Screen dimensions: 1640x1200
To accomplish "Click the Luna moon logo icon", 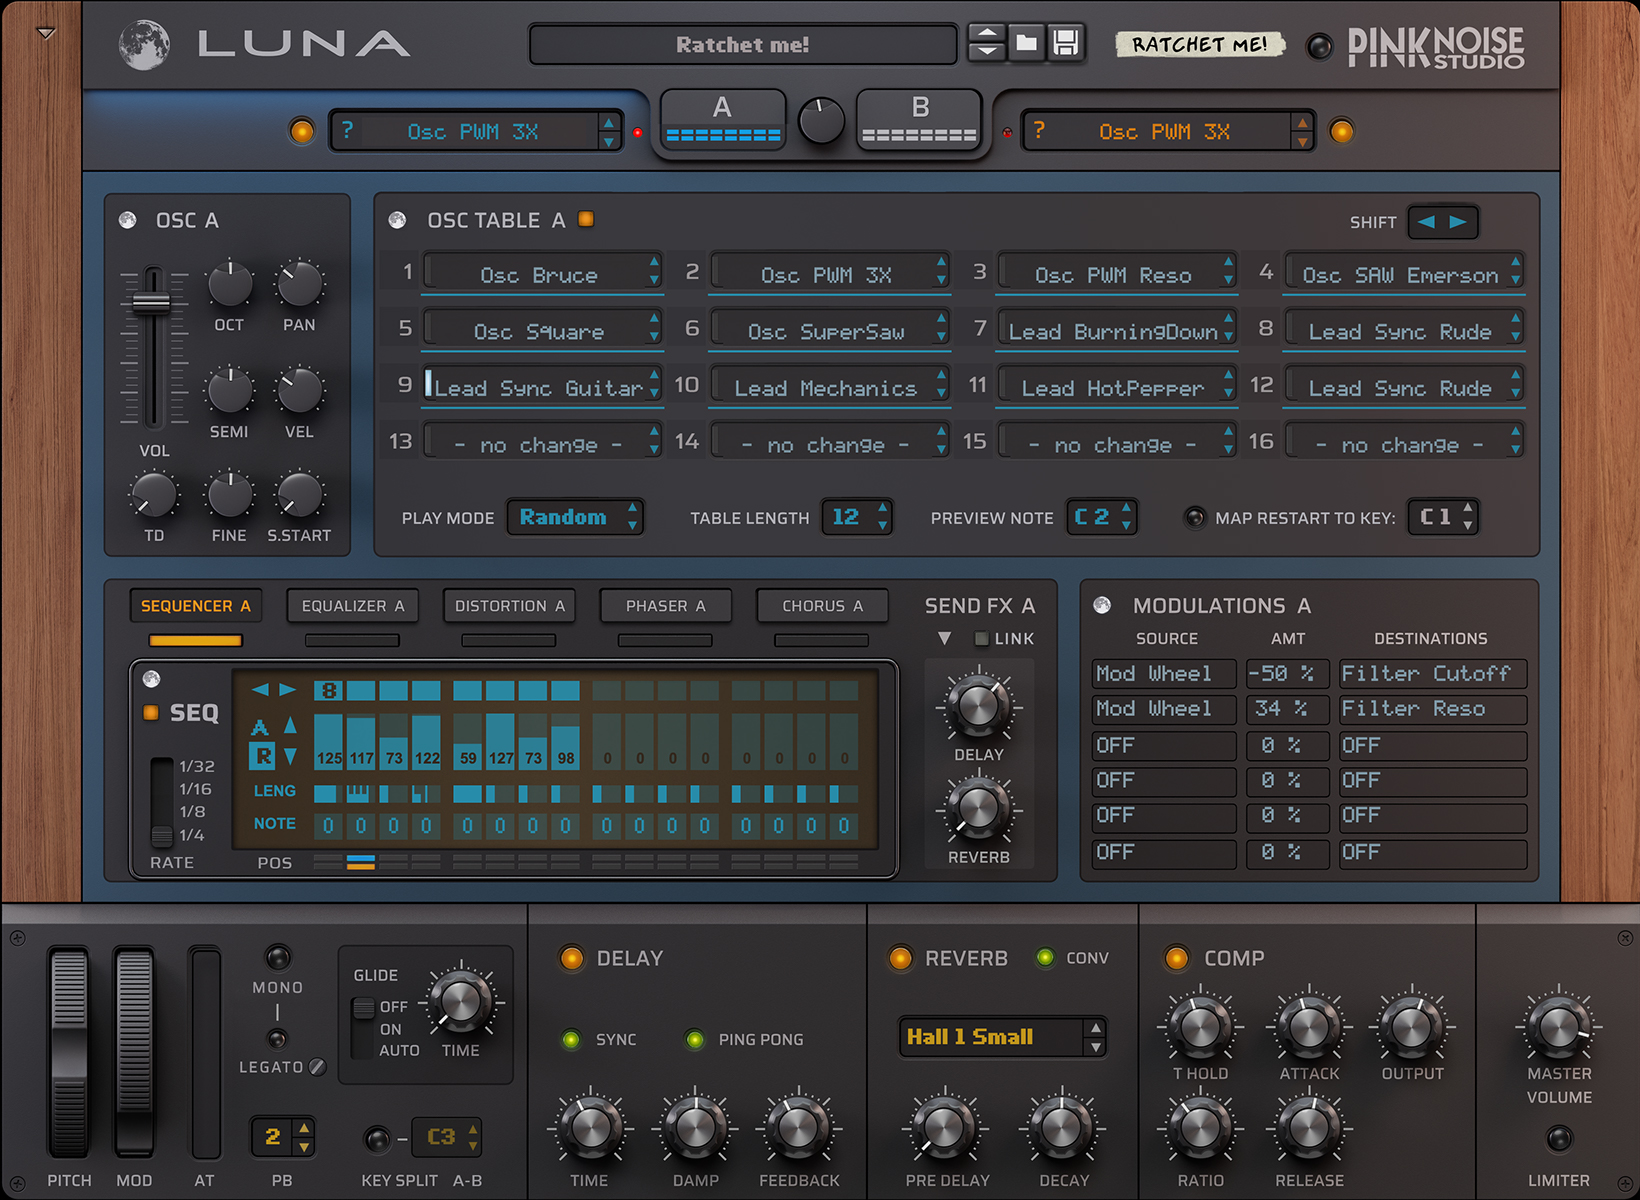I will [x=144, y=45].
